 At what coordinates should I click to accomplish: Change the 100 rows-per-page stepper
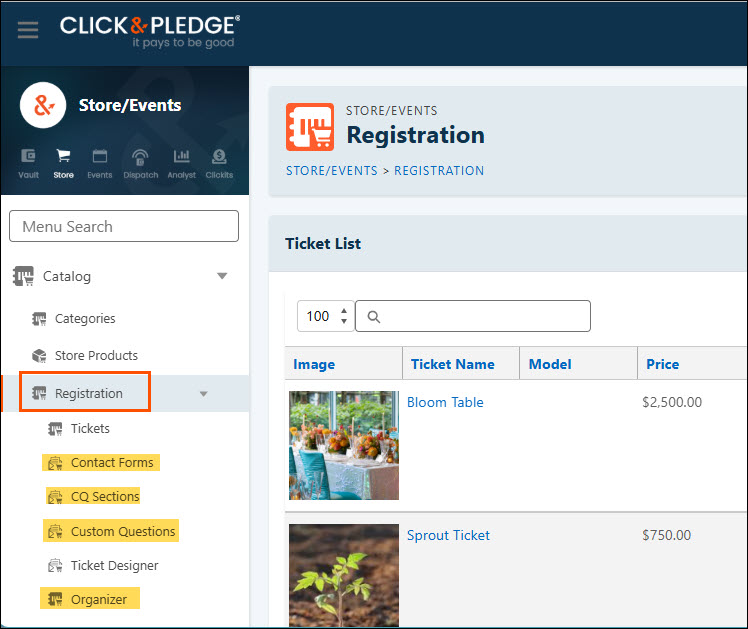click(x=325, y=316)
